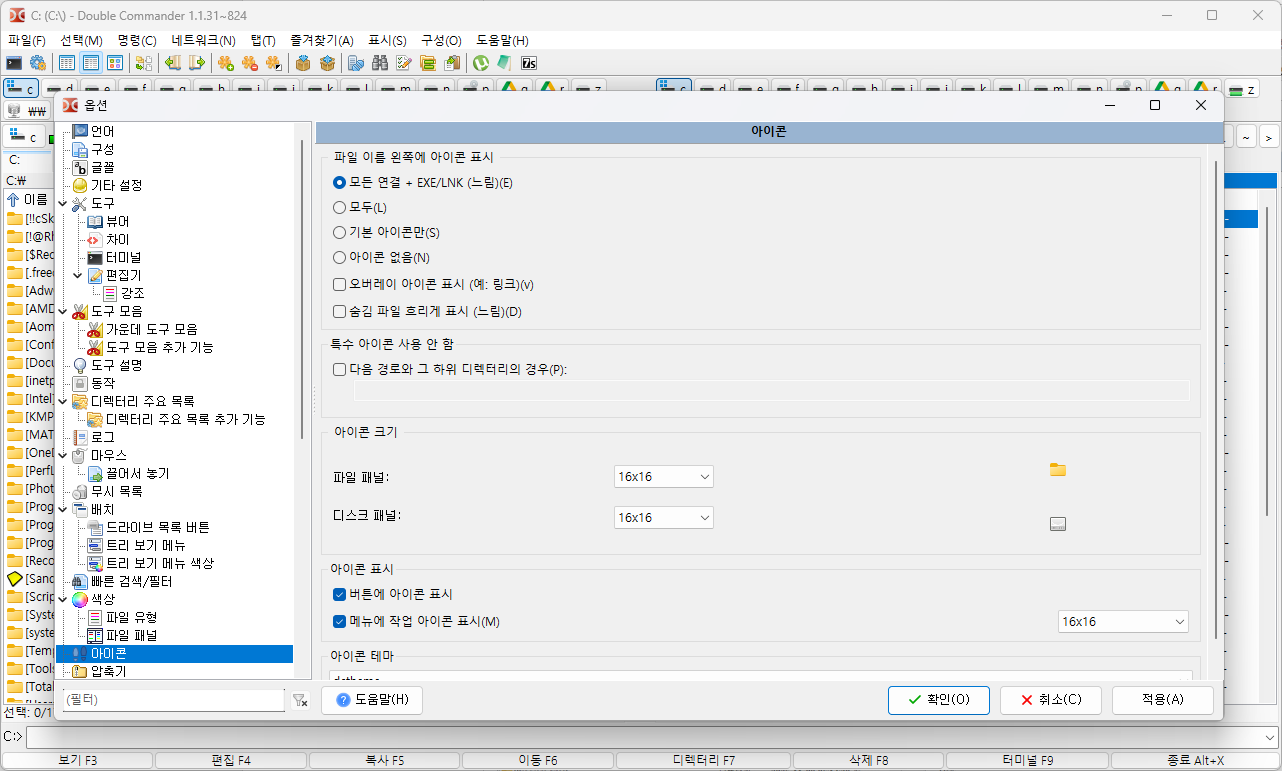Click the unselect group minus icon
The height and width of the screenshot is (771, 1282).
pos(250,63)
